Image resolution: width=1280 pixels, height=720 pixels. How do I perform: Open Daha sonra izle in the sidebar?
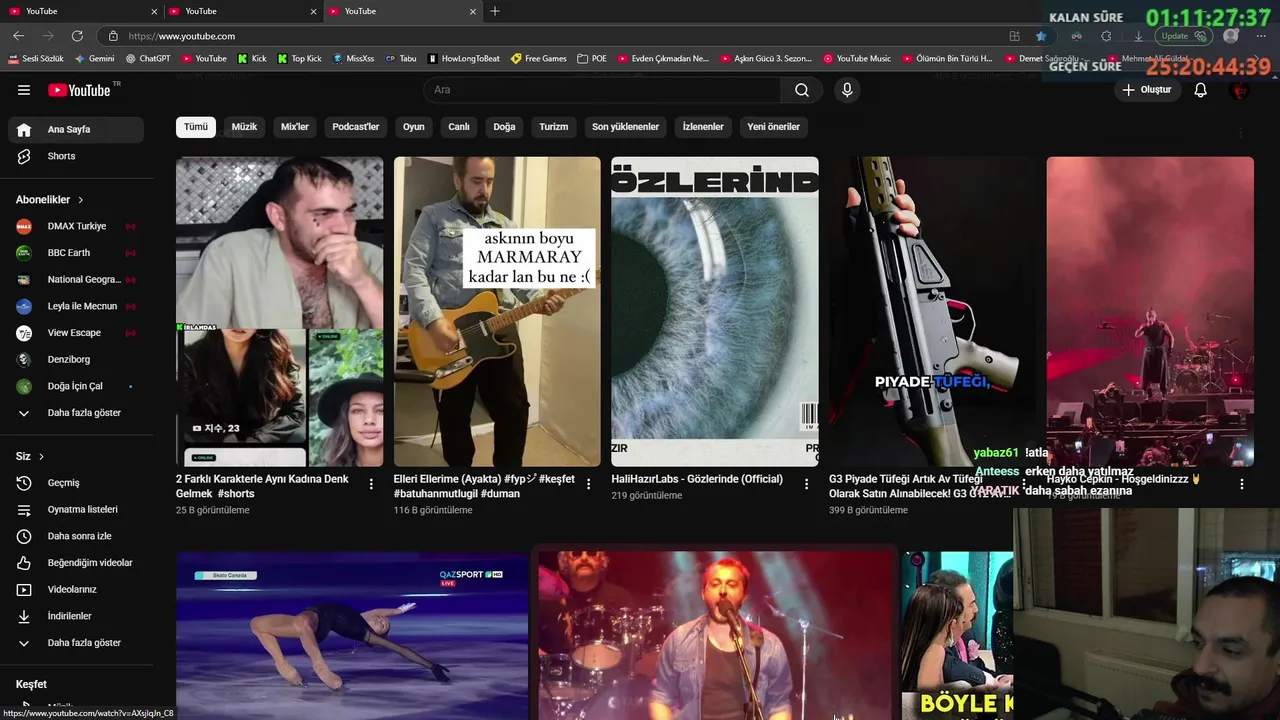coord(76,536)
